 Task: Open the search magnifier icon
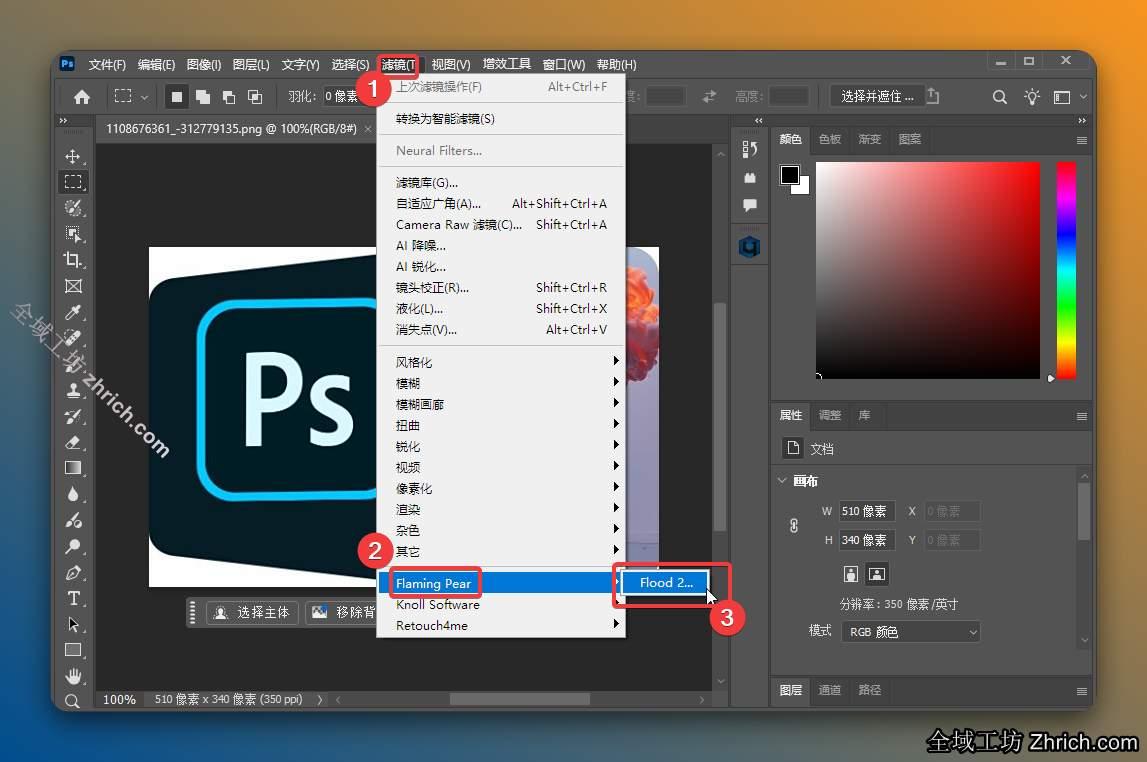pos(999,97)
